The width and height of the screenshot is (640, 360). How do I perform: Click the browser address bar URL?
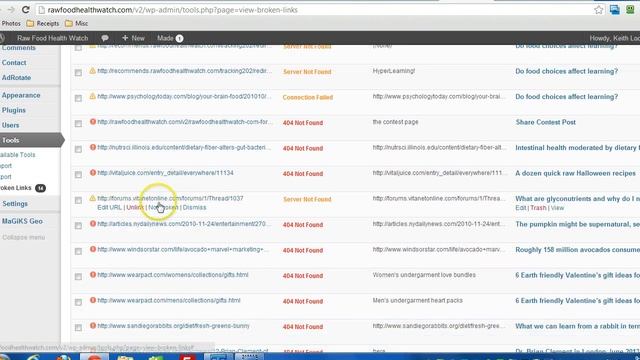click(x=172, y=10)
